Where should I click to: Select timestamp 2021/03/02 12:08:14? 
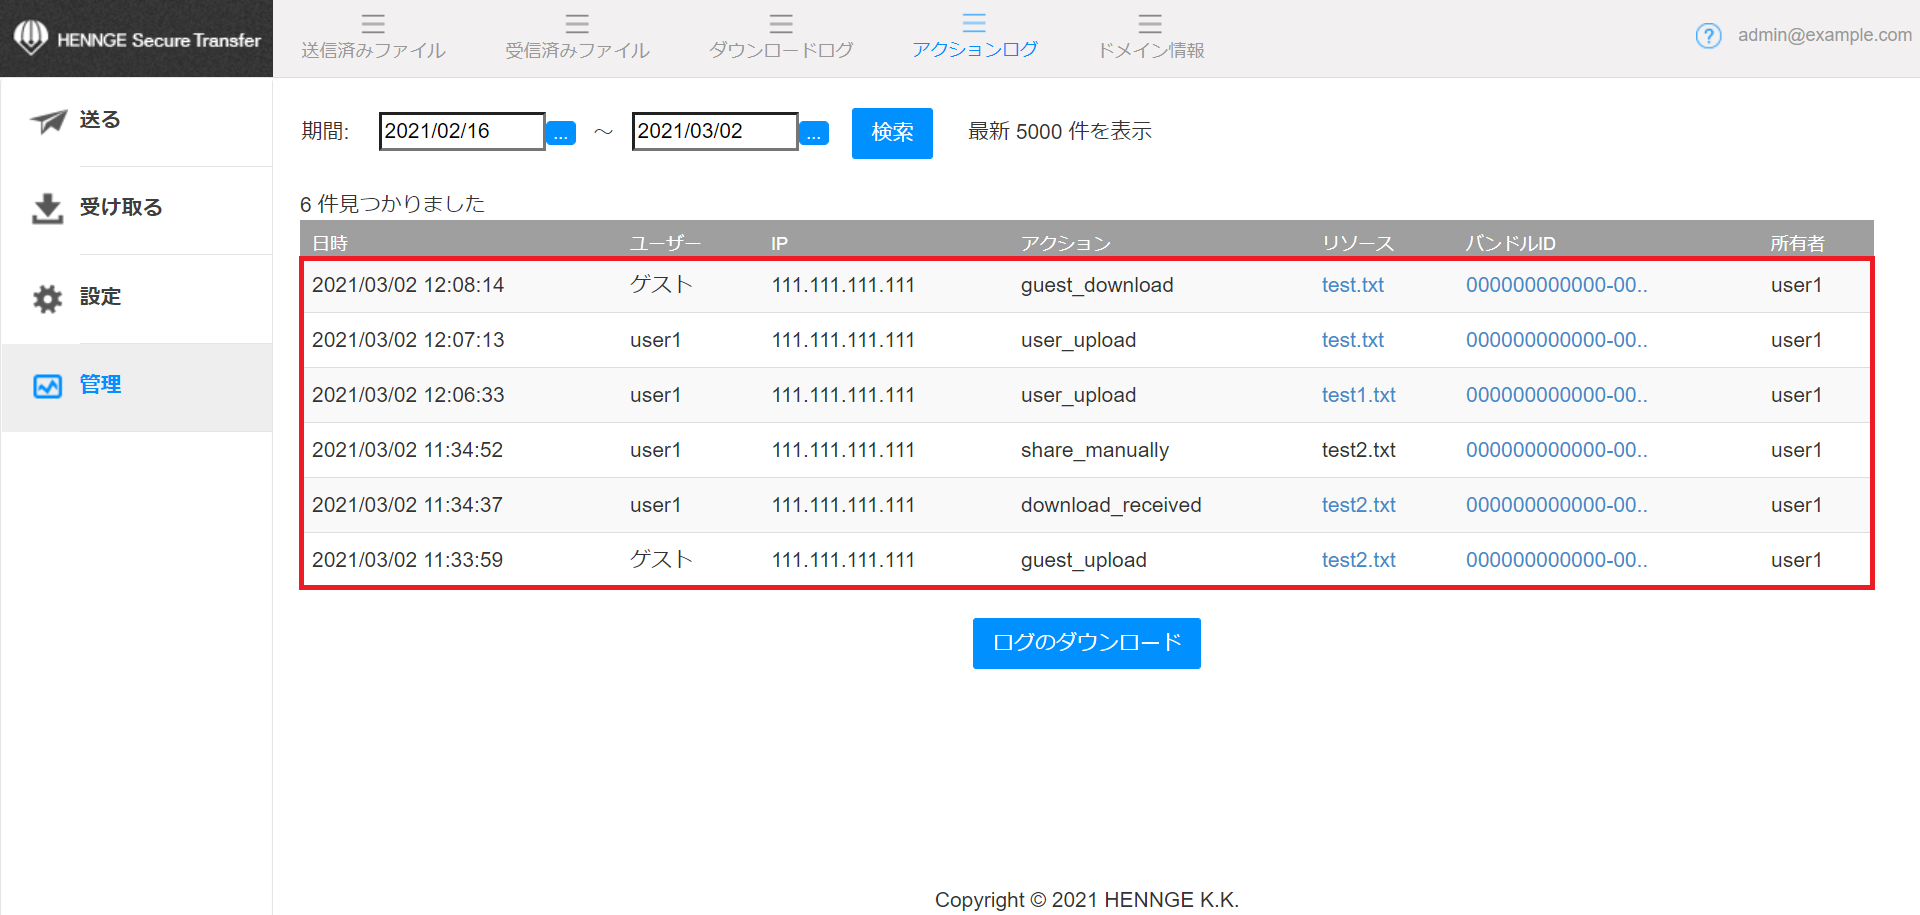[x=408, y=285]
